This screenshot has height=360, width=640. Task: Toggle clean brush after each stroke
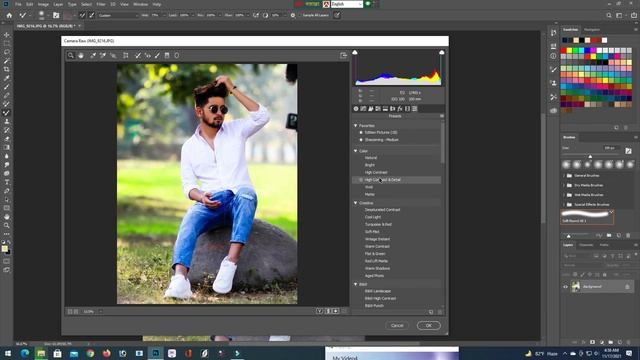pyautogui.click(x=92, y=15)
